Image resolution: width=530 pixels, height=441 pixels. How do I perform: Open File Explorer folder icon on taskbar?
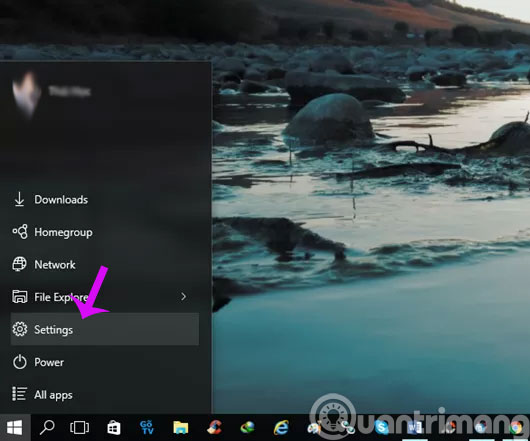(181, 427)
